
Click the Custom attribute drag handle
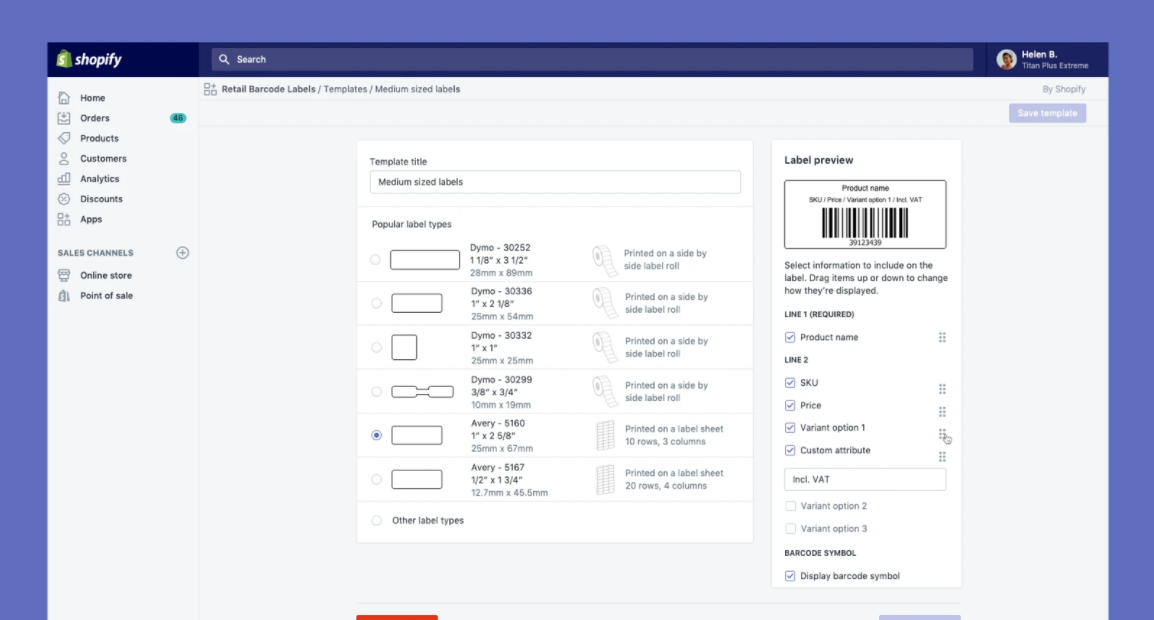pos(942,457)
